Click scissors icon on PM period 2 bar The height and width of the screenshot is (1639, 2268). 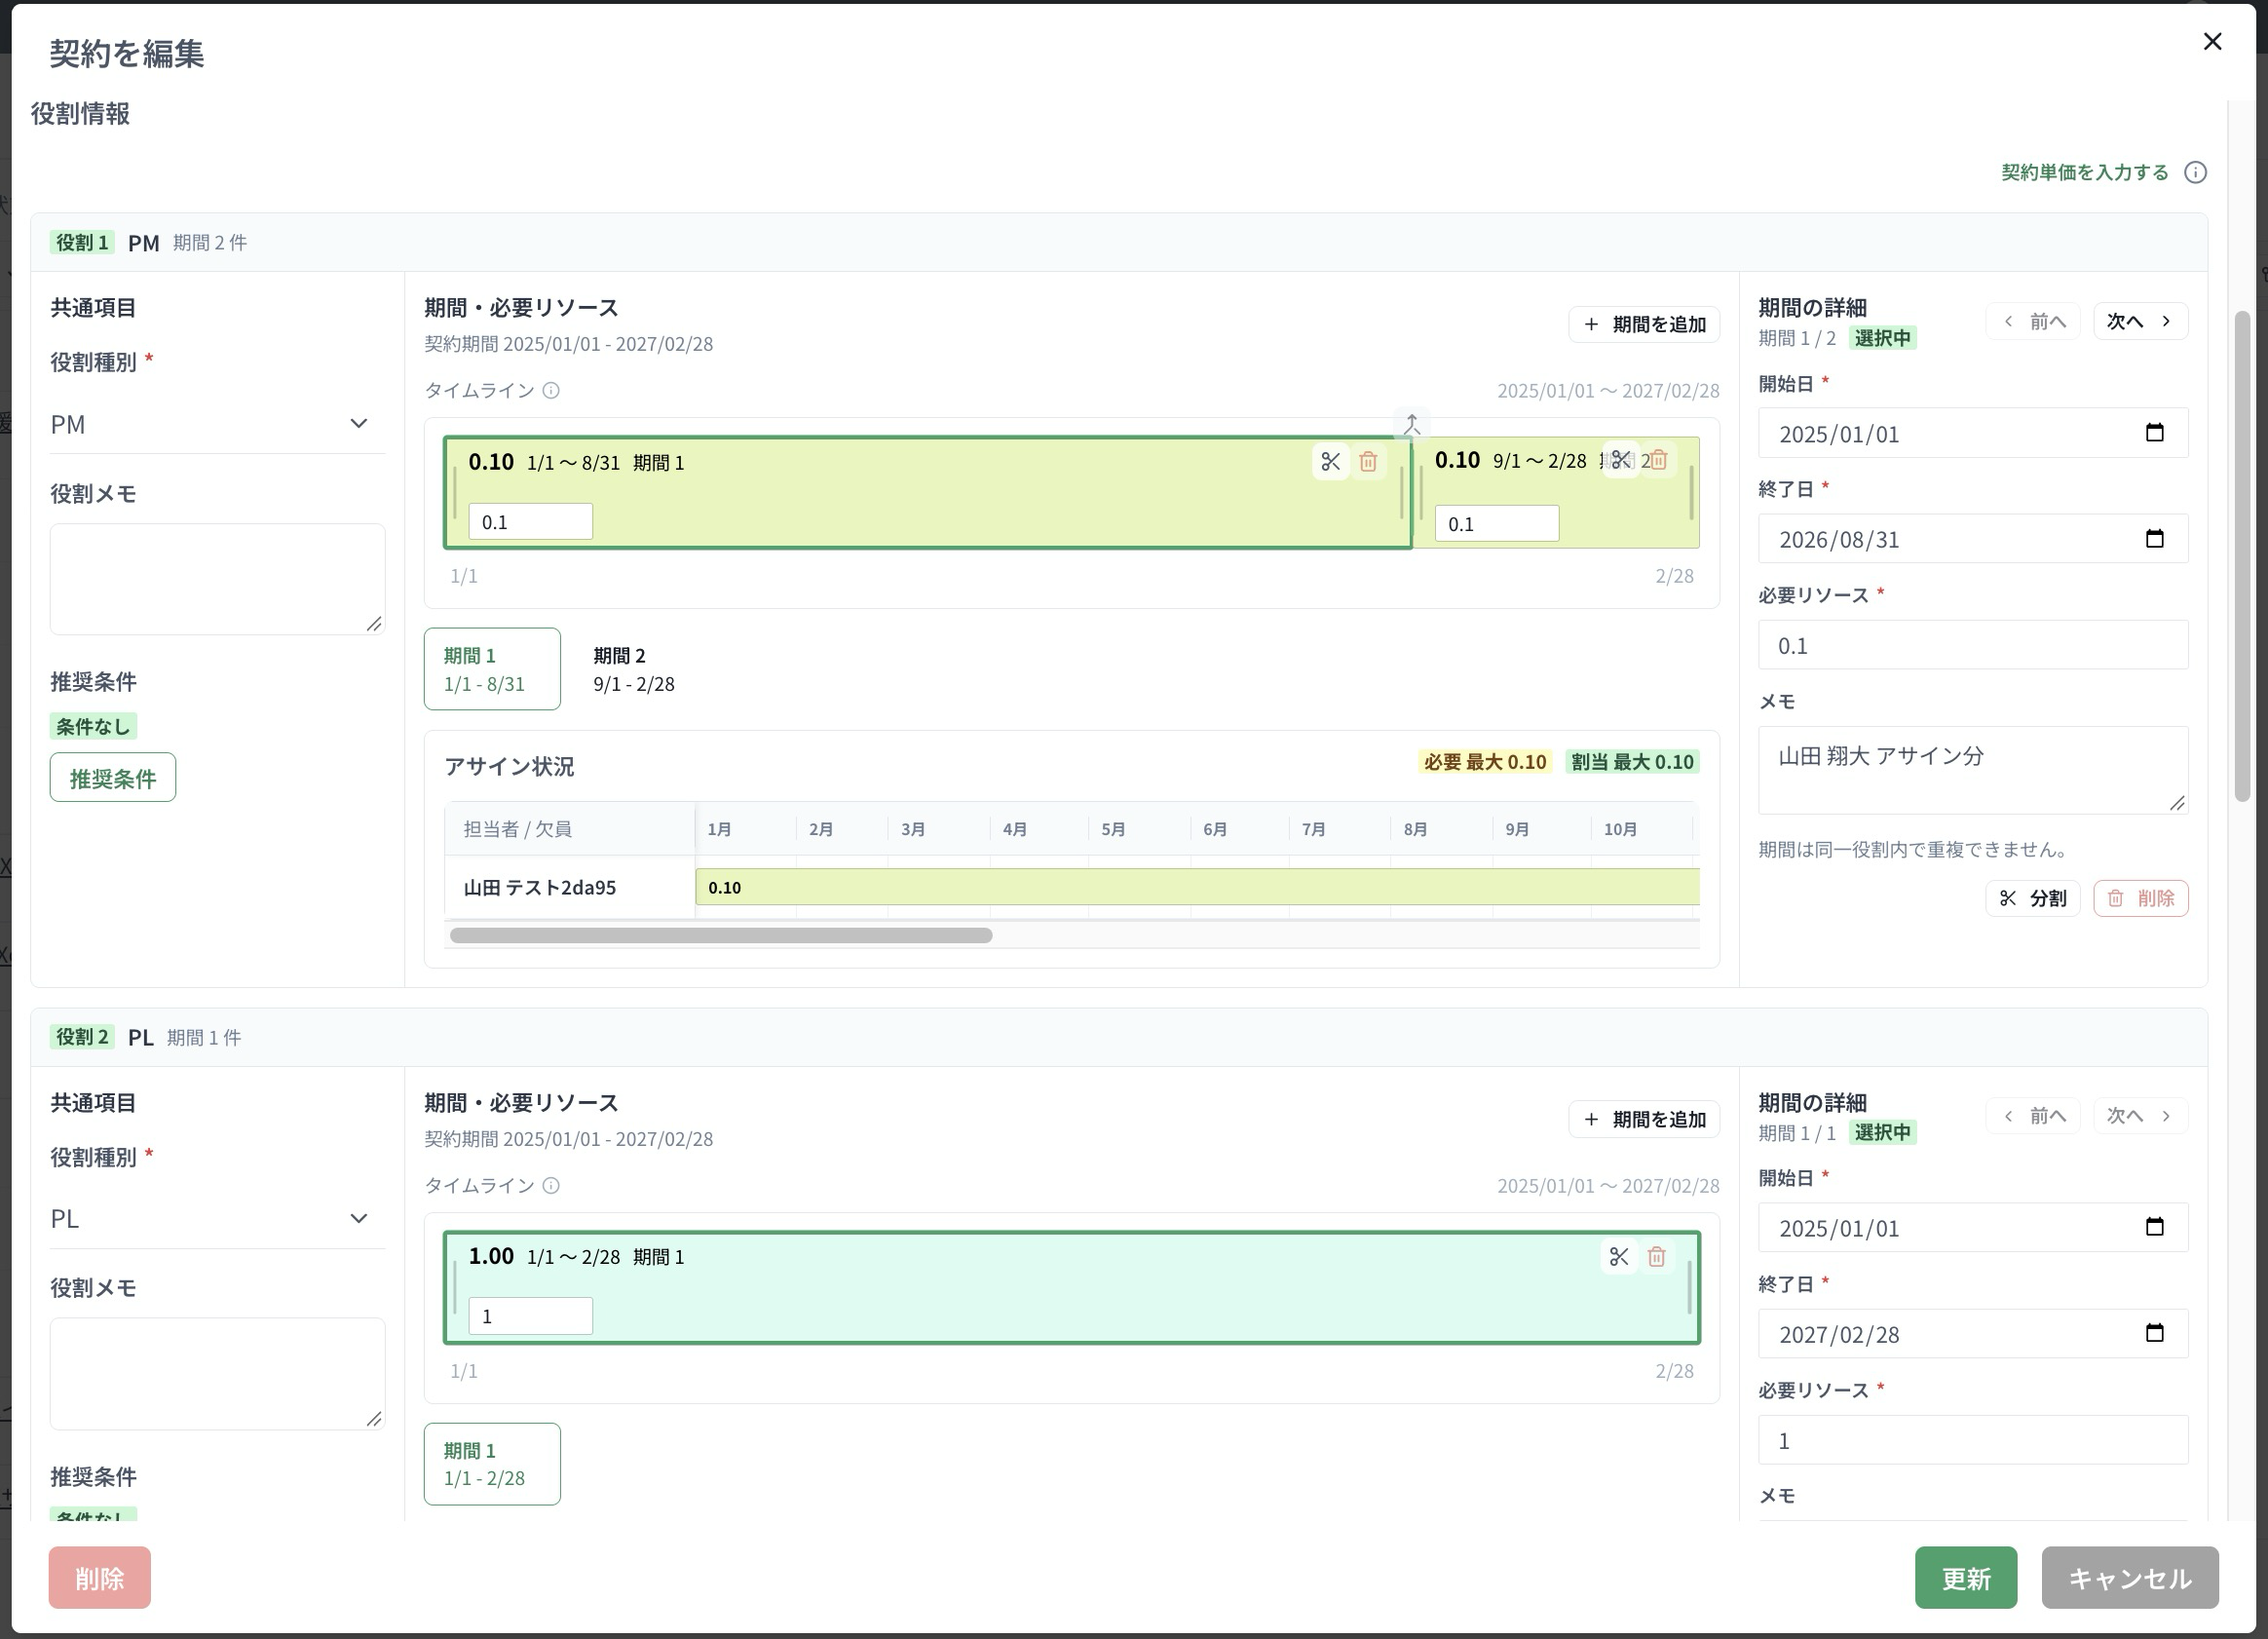pos(1621,460)
